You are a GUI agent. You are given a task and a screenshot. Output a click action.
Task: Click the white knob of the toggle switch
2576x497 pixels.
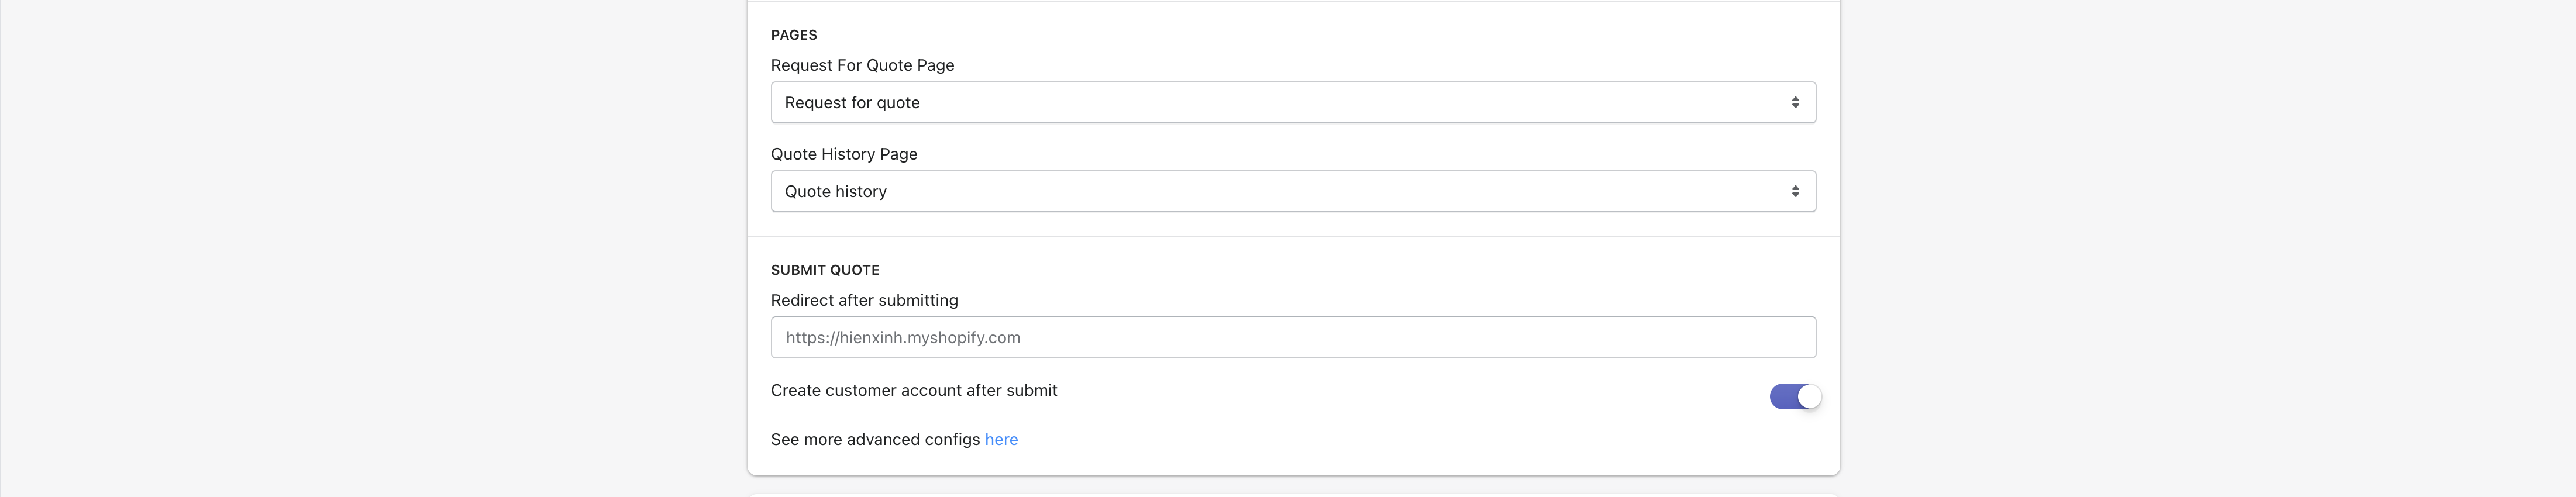point(1809,397)
